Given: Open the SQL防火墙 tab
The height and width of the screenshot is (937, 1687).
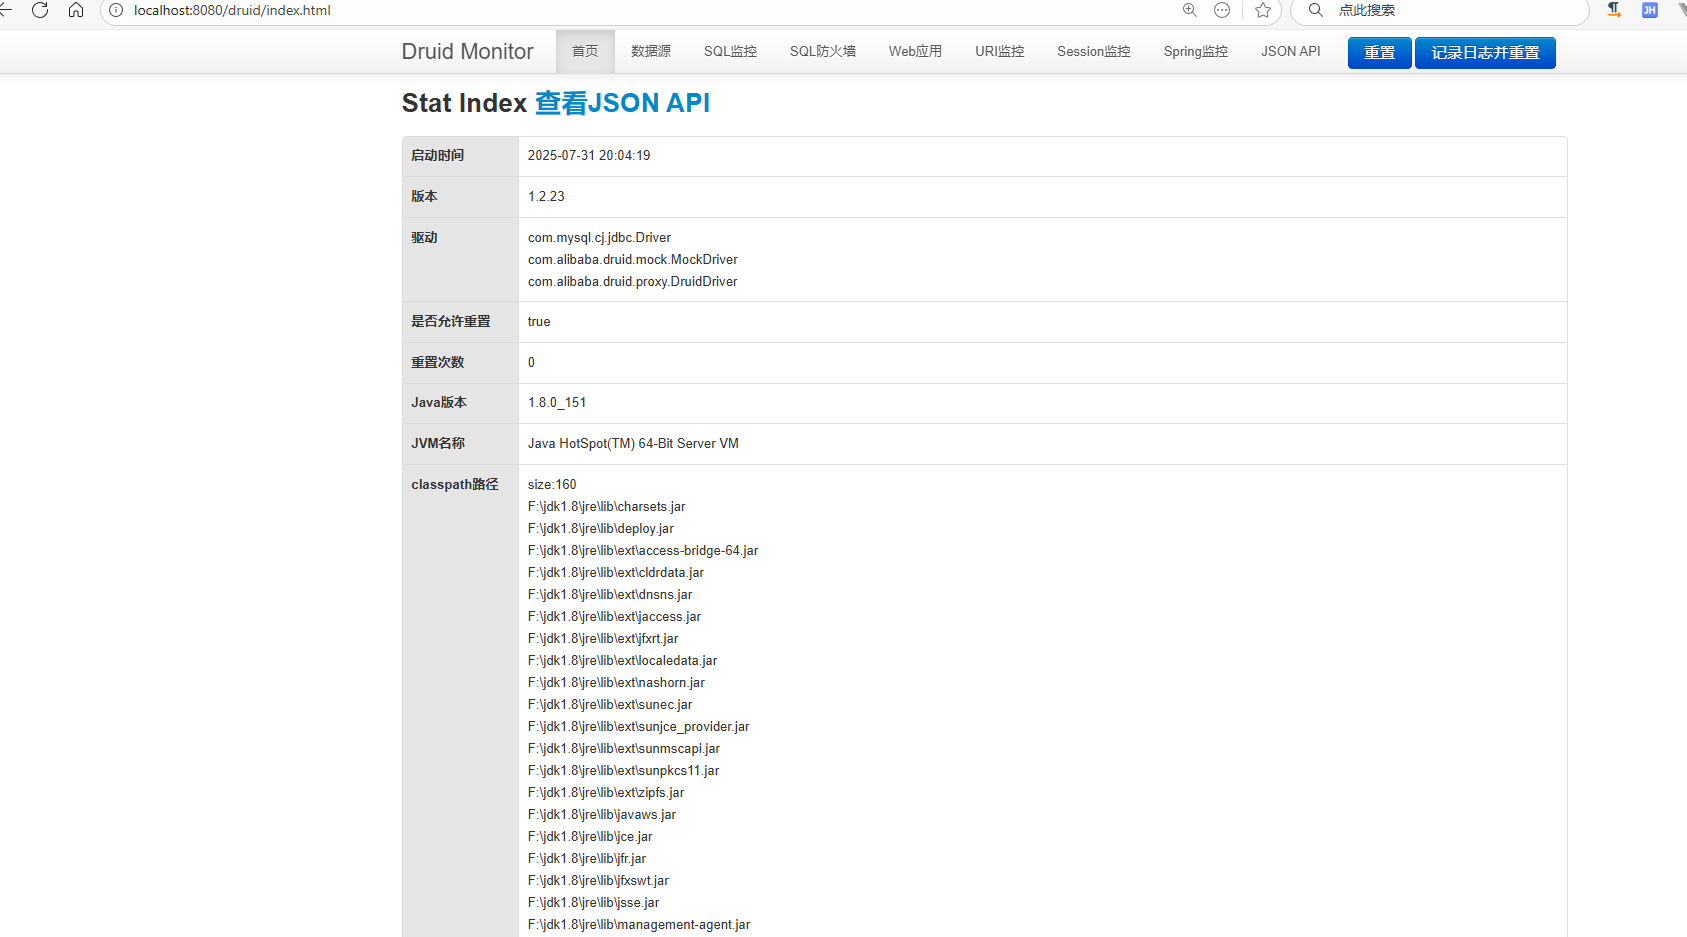Looking at the screenshot, I should click(823, 51).
